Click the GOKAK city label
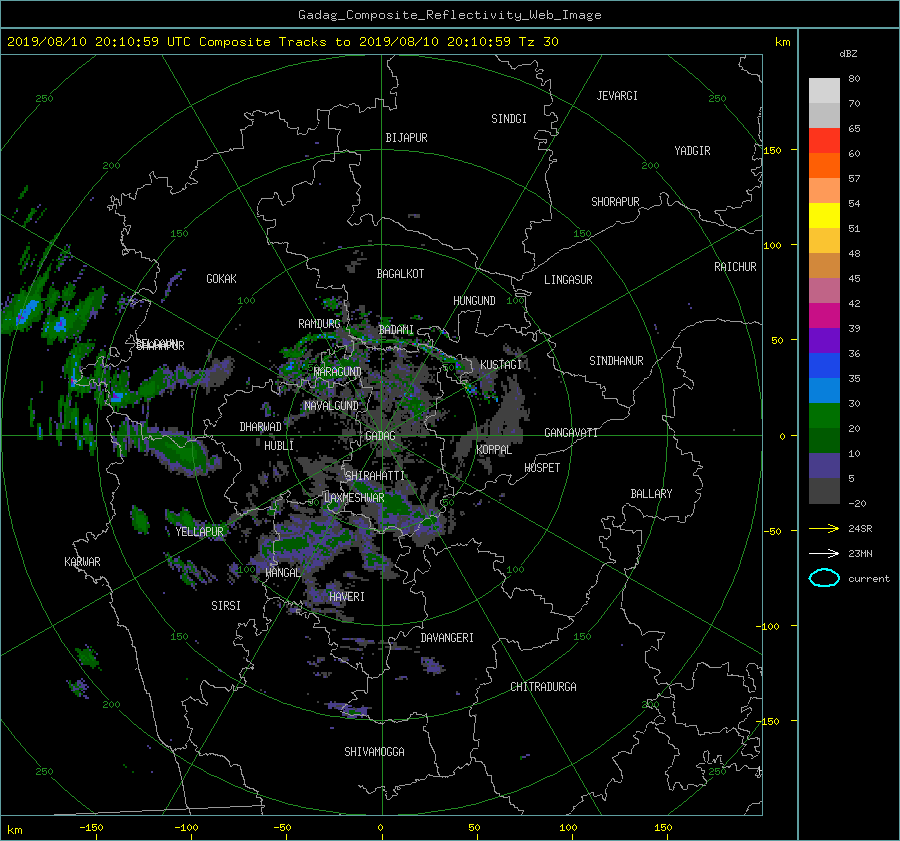This screenshot has height=841, width=900. pyautogui.click(x=221, y=279)
